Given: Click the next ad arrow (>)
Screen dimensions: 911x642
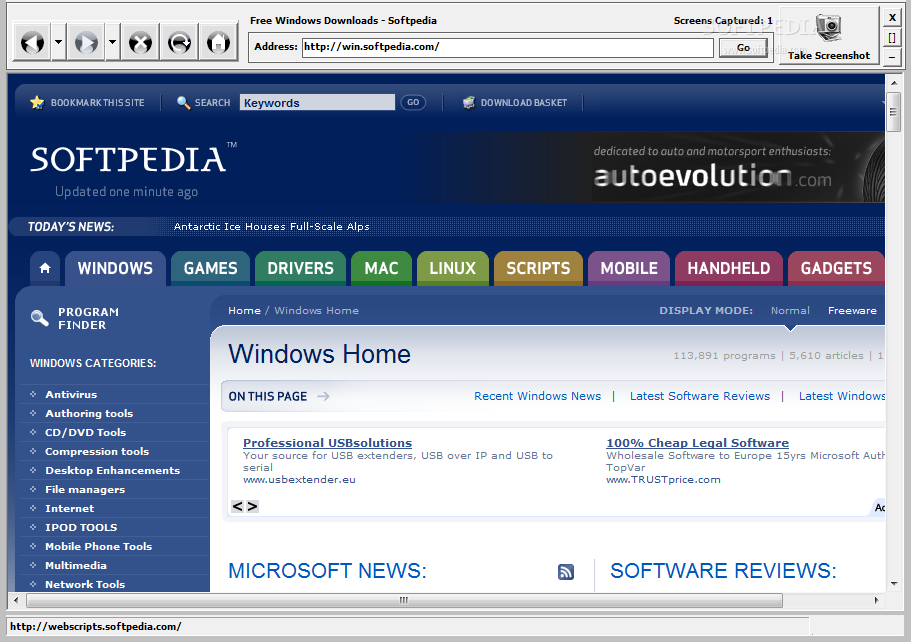Looking at the screenshot, I should pos(252,507).
